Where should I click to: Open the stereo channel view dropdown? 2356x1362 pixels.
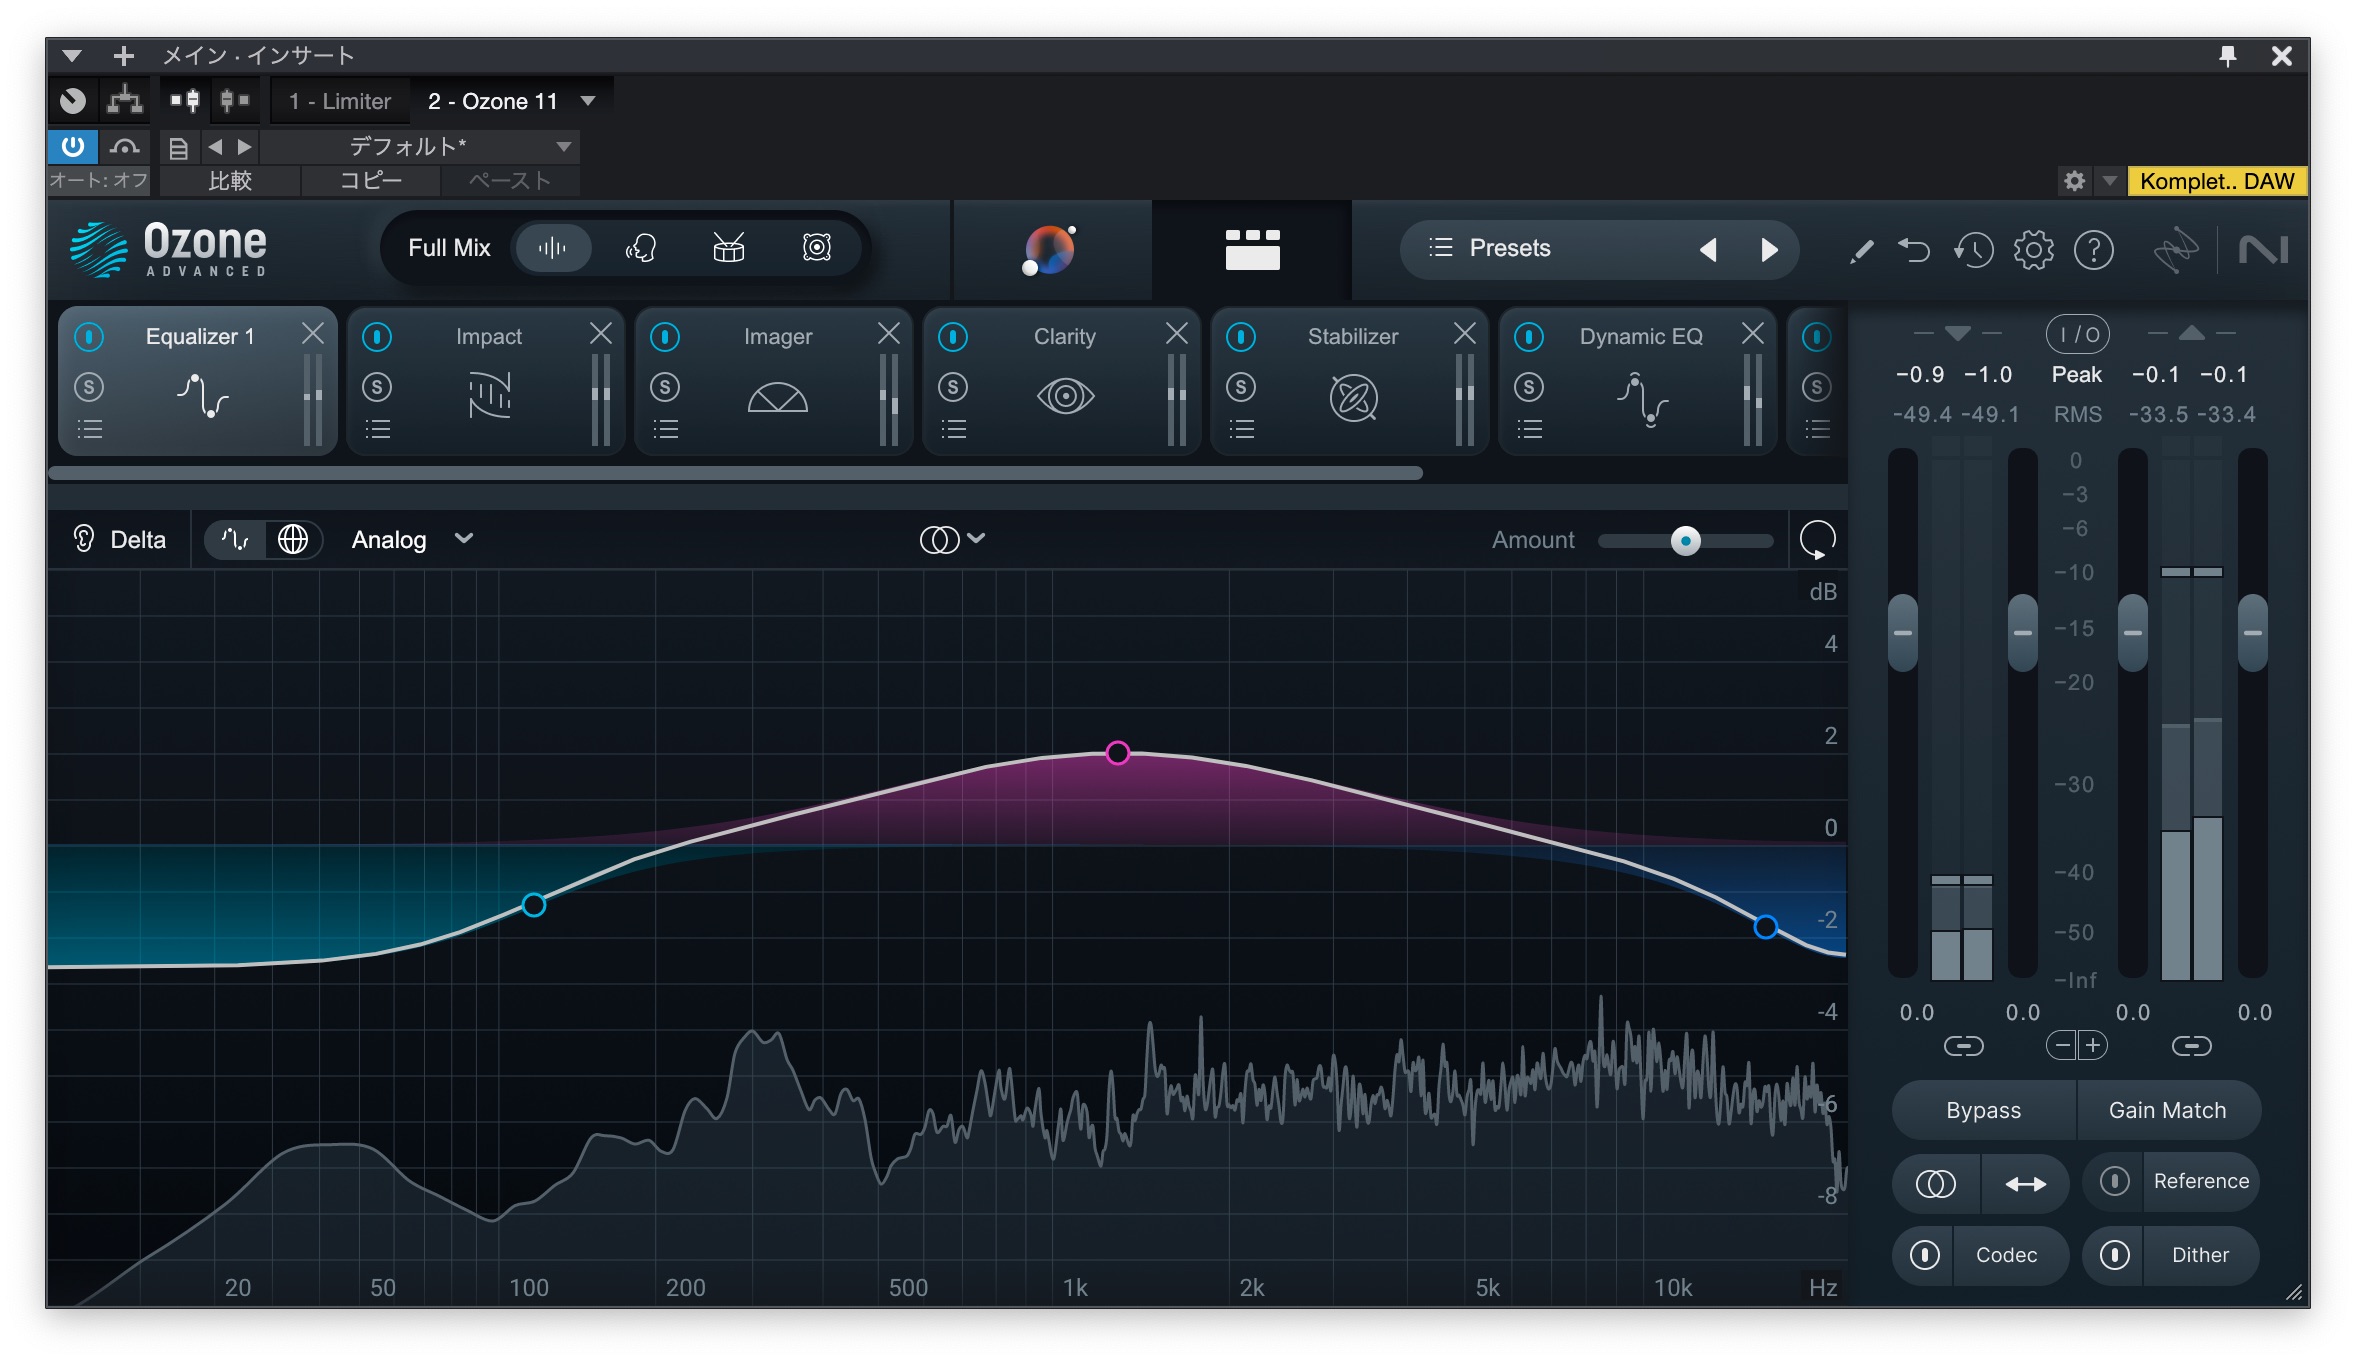click(952, 538)
